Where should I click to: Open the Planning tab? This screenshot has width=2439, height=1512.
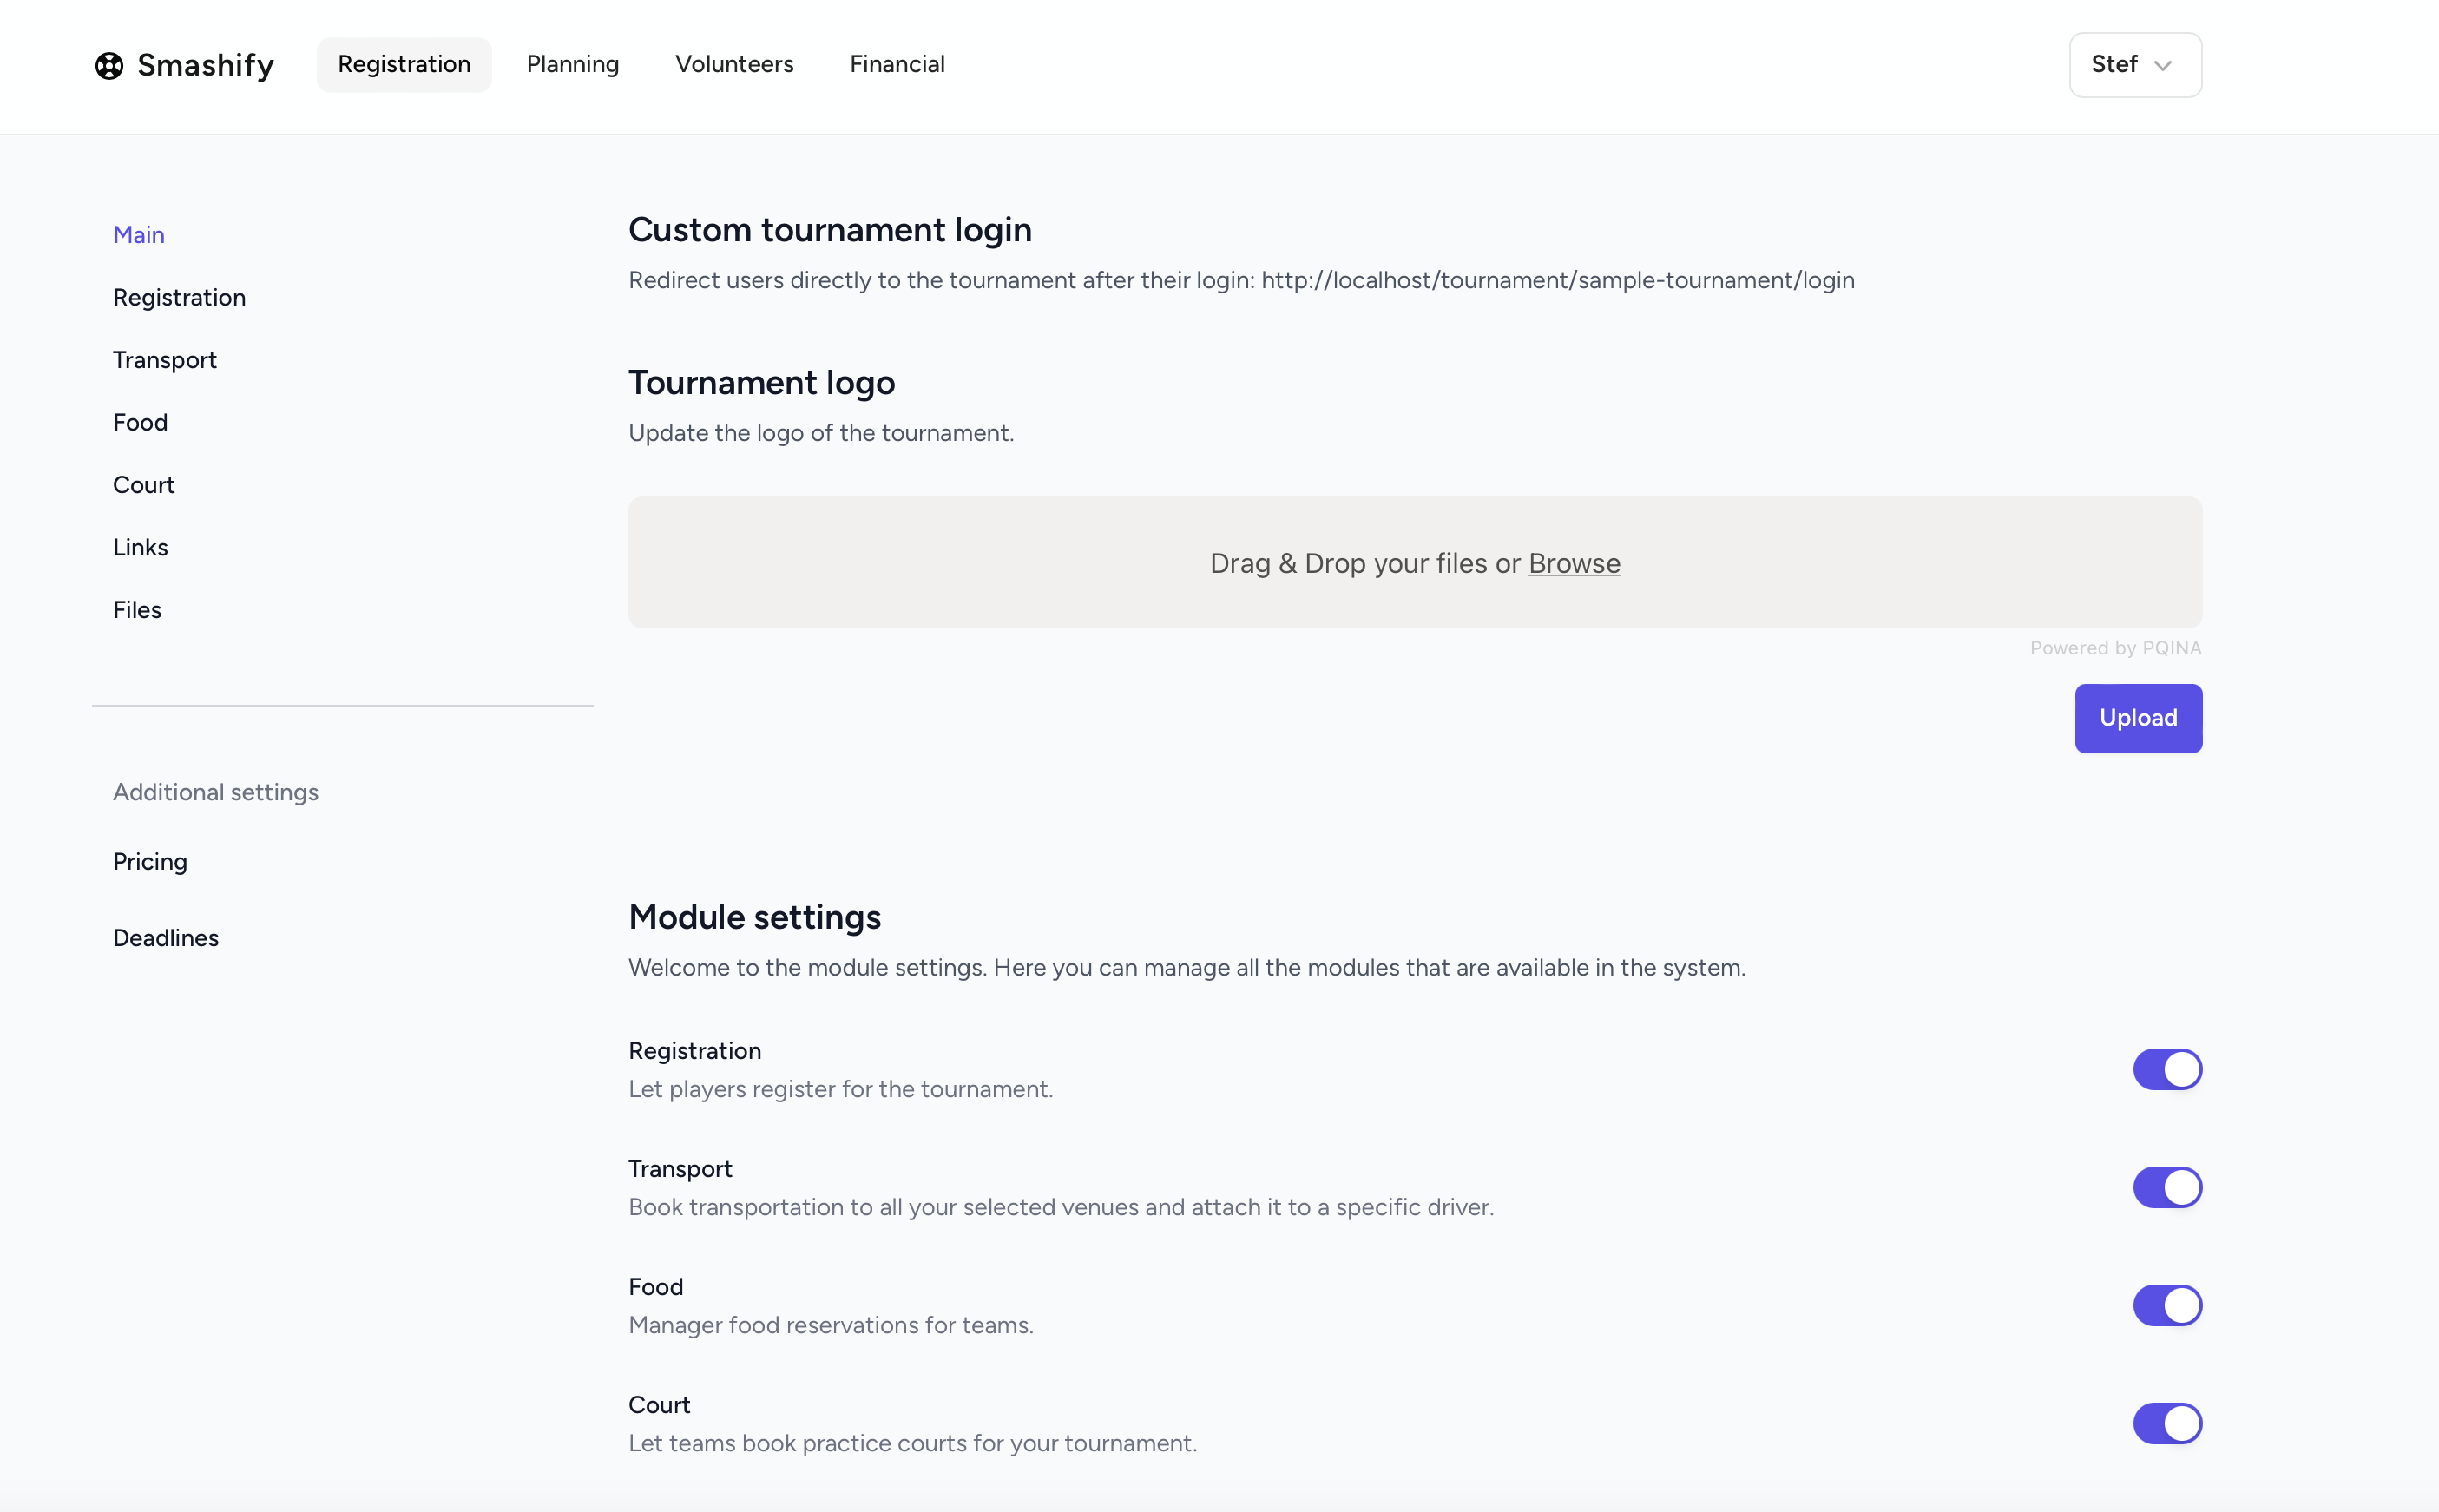coord(572,65)
